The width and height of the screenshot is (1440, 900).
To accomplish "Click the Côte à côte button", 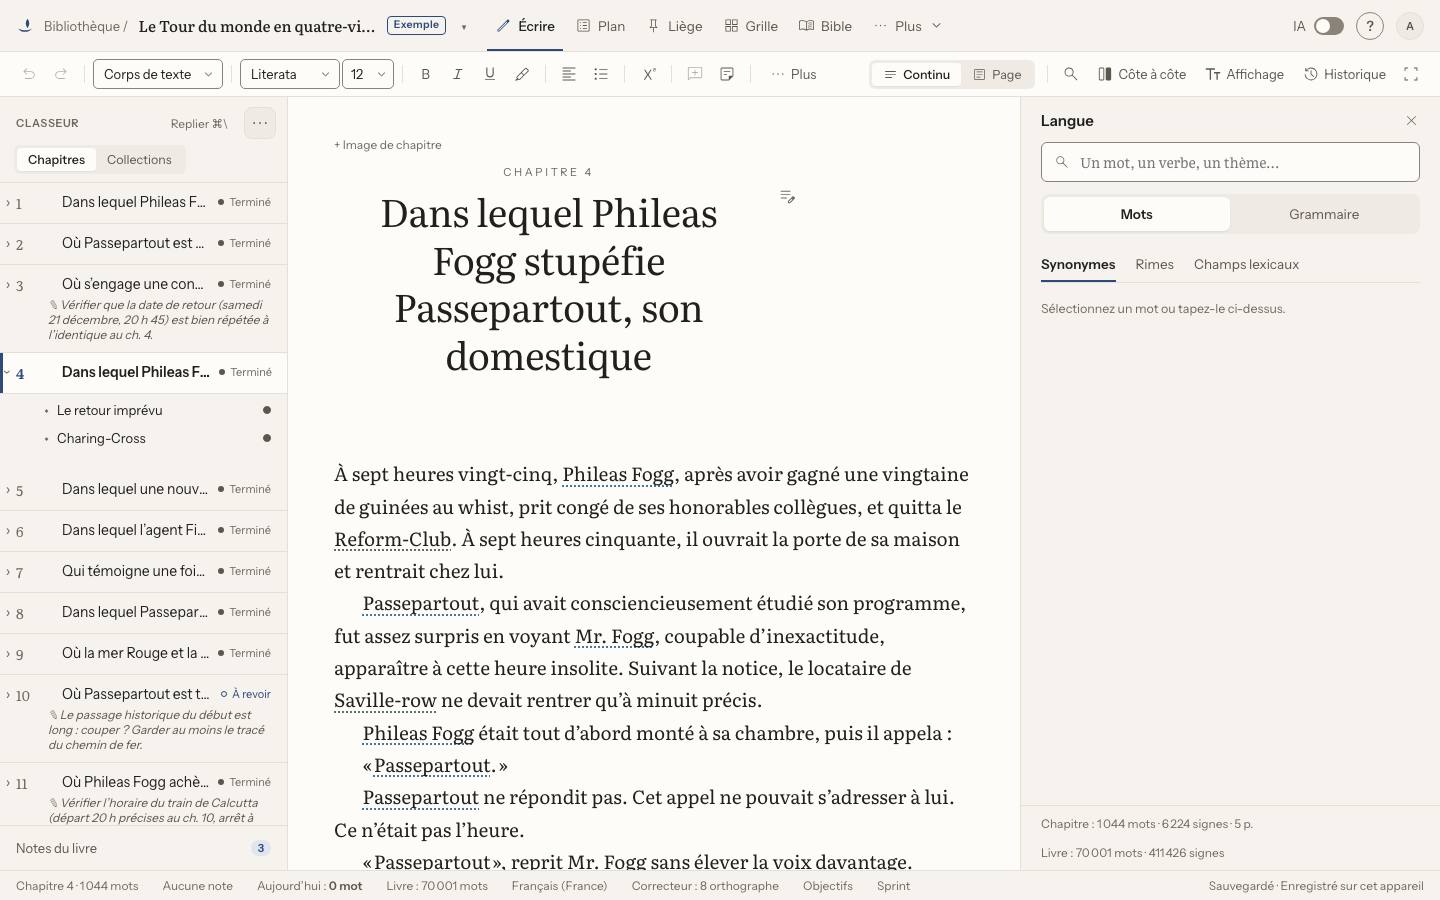I will tap(1142, 74).
